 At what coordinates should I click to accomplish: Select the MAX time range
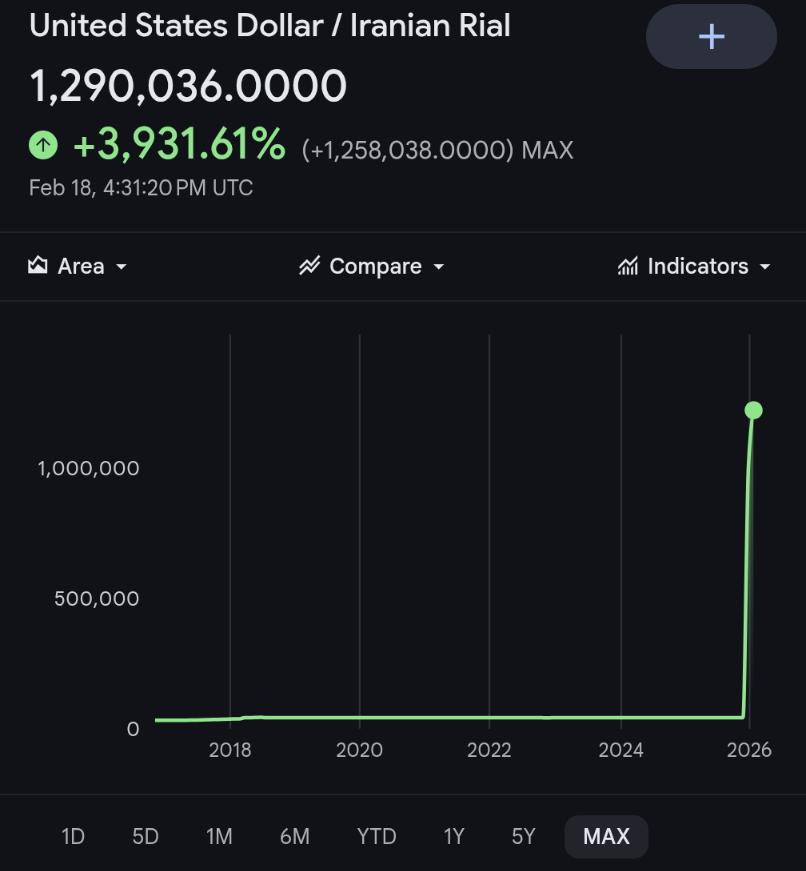pos(606,836)
